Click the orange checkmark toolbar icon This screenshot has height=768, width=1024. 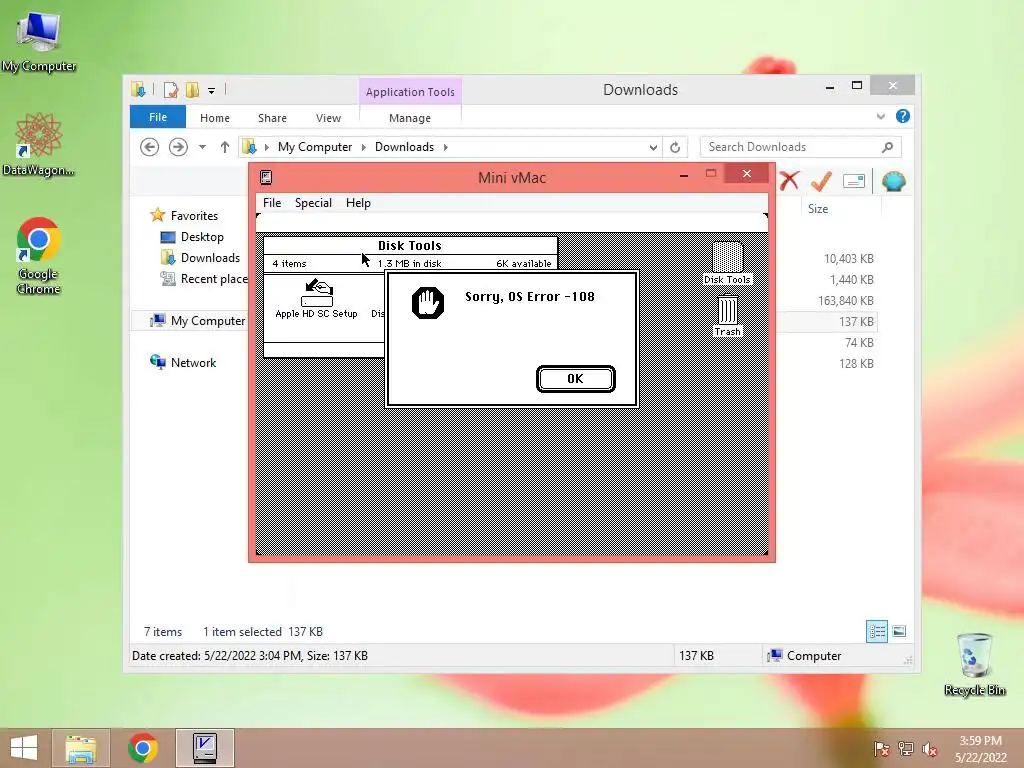[x=821, y=181]
